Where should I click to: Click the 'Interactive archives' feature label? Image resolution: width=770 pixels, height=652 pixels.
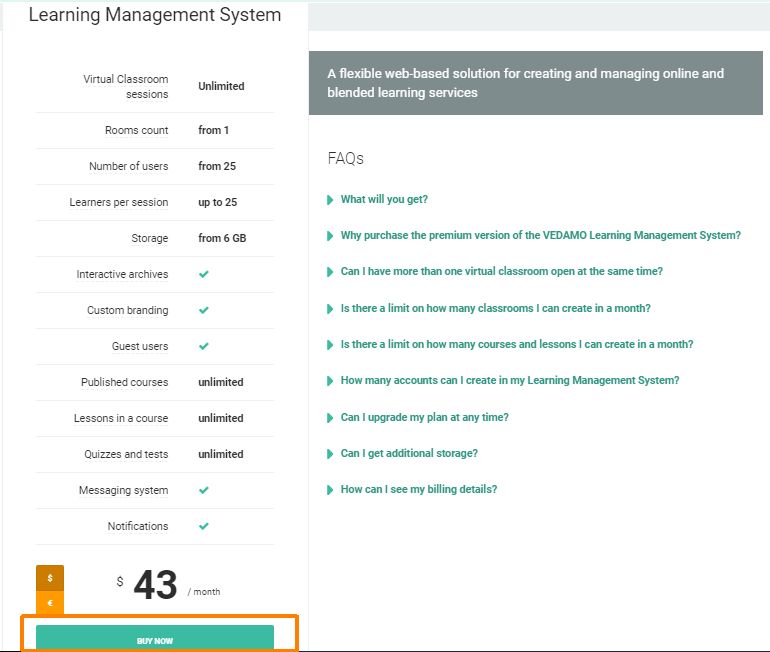tap(122, 274)
